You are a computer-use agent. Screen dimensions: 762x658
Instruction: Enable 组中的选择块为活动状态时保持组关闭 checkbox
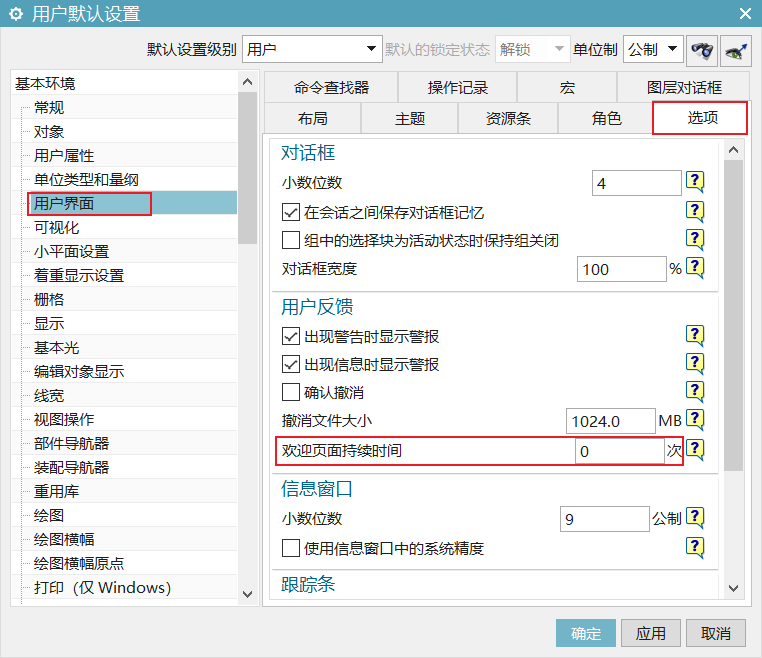click(x=291, y=240)
